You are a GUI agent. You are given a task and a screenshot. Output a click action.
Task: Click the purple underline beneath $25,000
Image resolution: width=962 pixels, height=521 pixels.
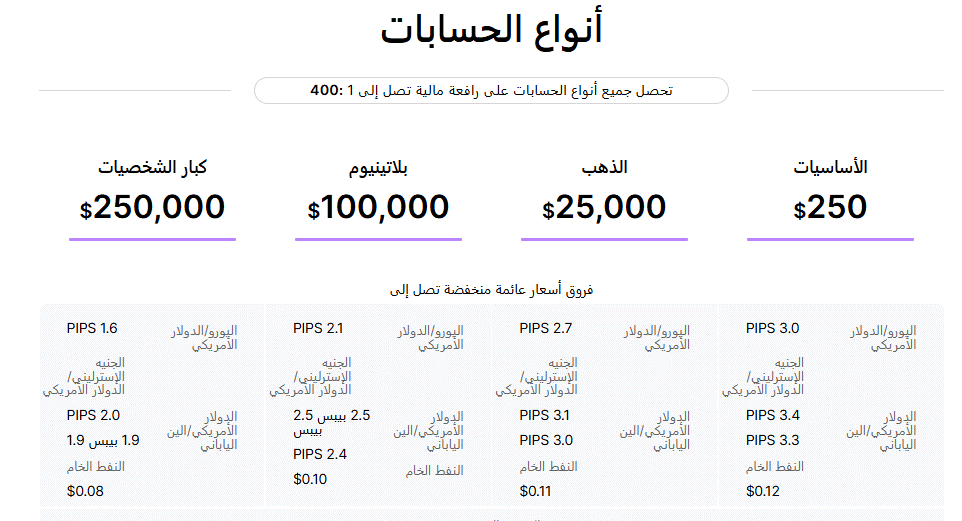click(x=604, y=239)
